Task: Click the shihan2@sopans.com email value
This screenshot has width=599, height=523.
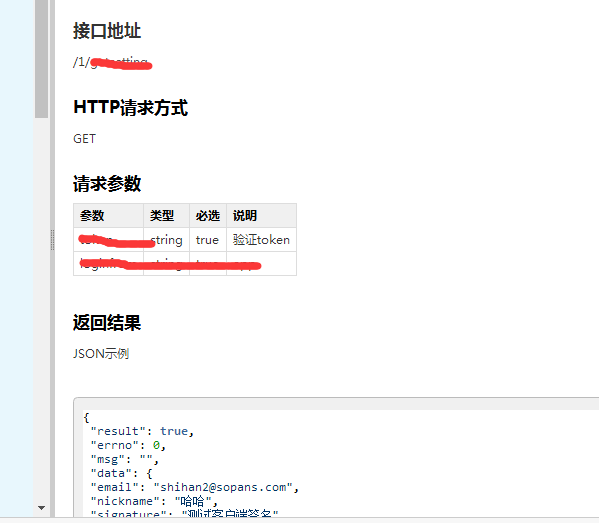Action: click(x=223, y=487)
